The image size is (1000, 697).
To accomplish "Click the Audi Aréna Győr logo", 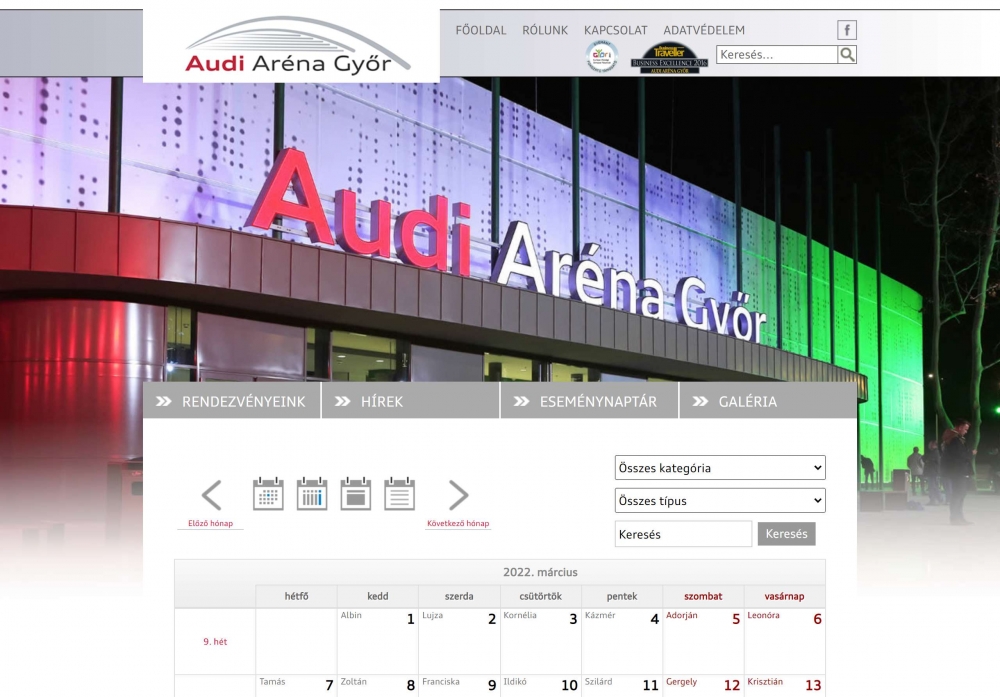I will (x=291, y=45).
